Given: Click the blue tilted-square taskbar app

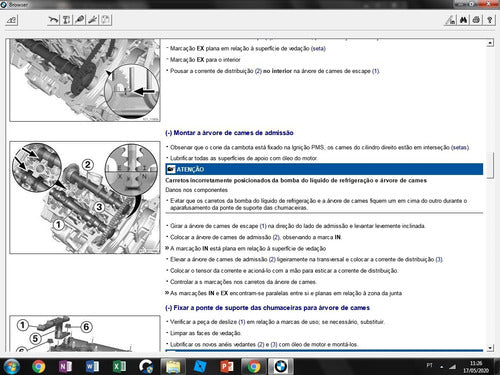Looking at the screenshot, I should [x=200, y=366].
